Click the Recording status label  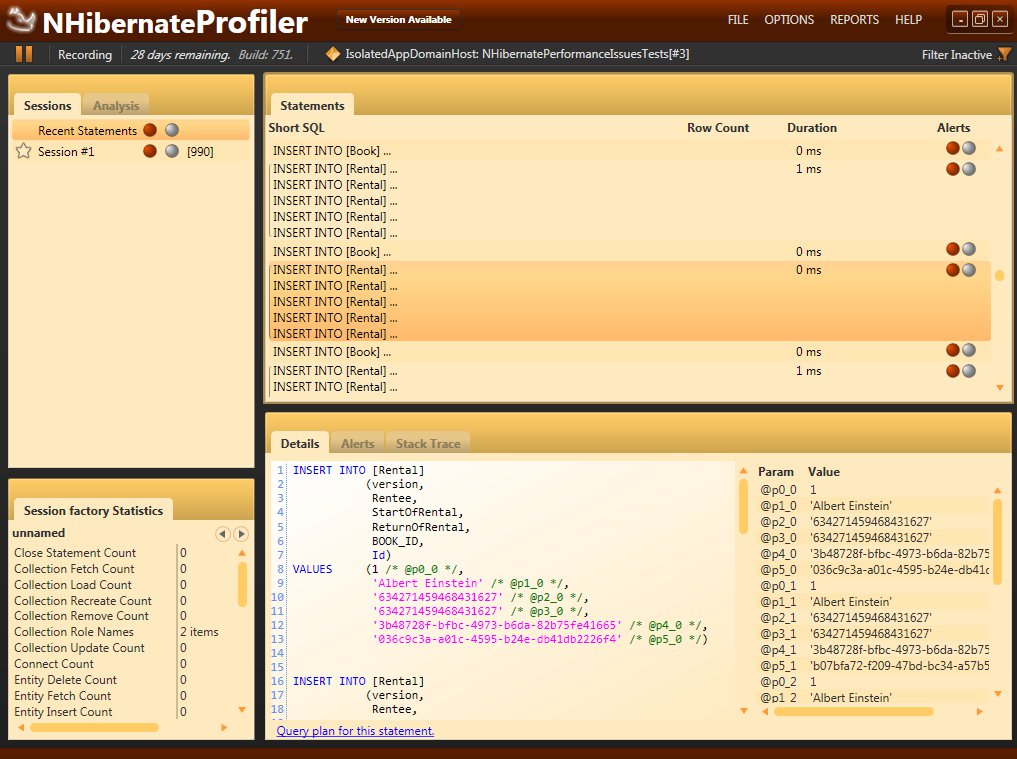[84, 54]
